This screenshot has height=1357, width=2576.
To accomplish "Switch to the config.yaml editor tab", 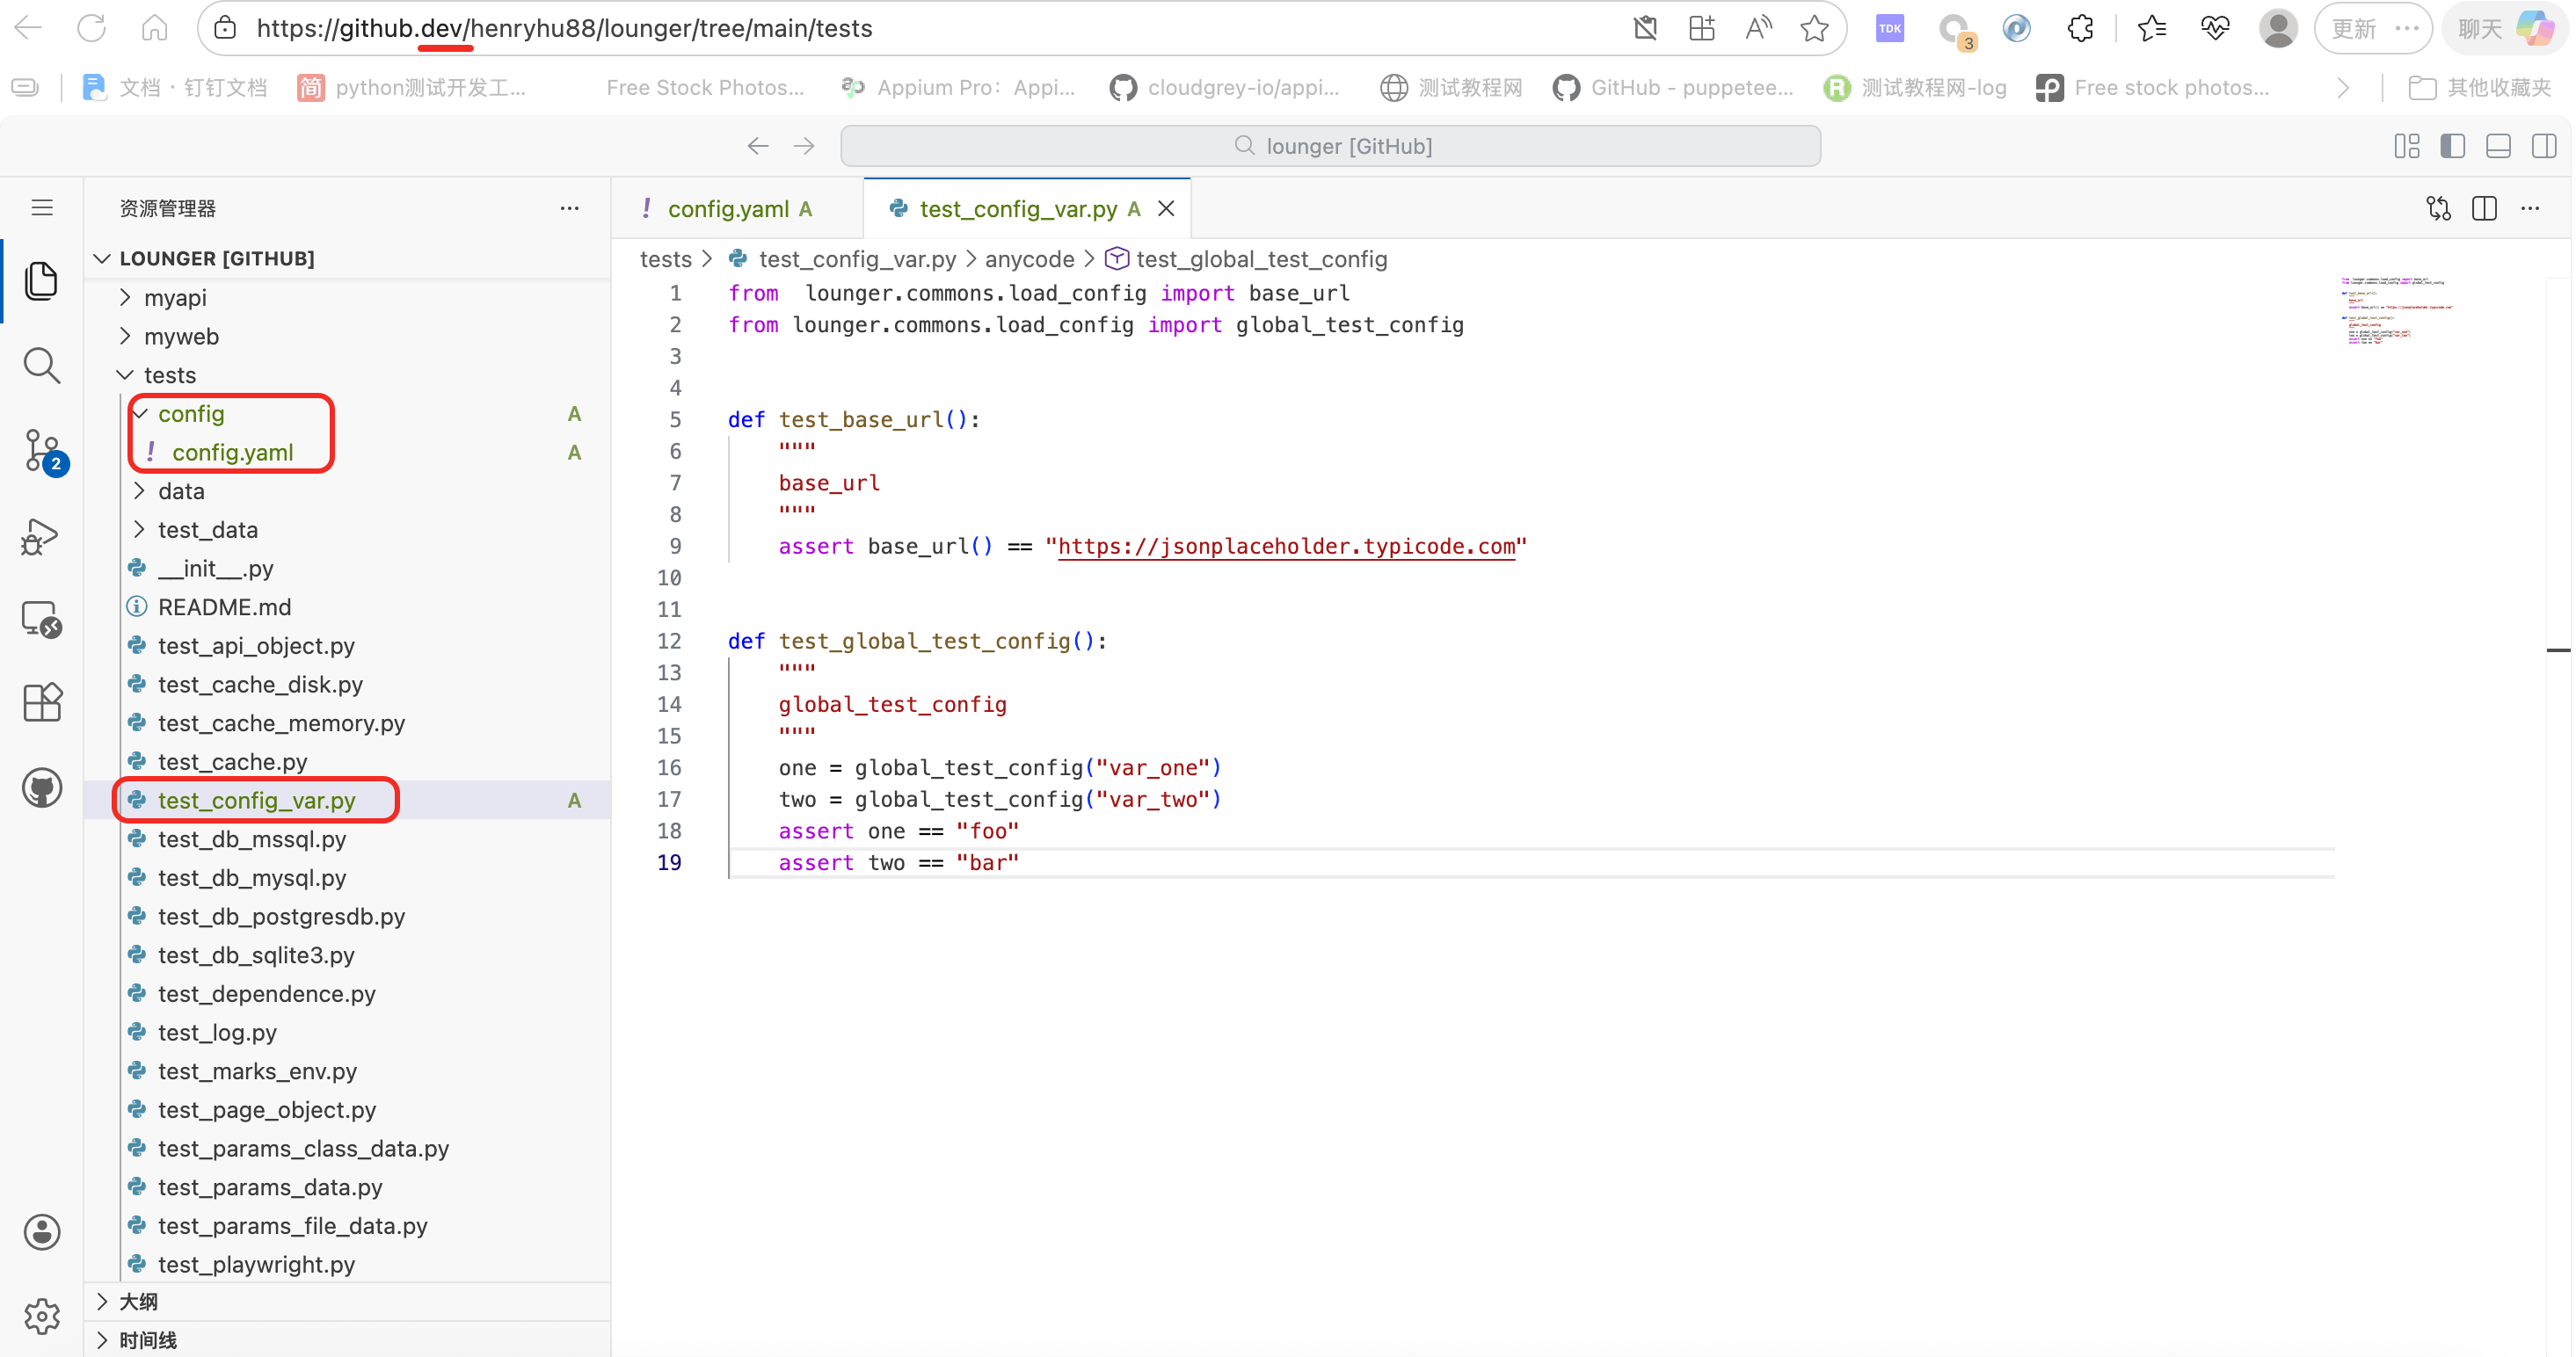I will pyautogui.click(x=728, y=209).
